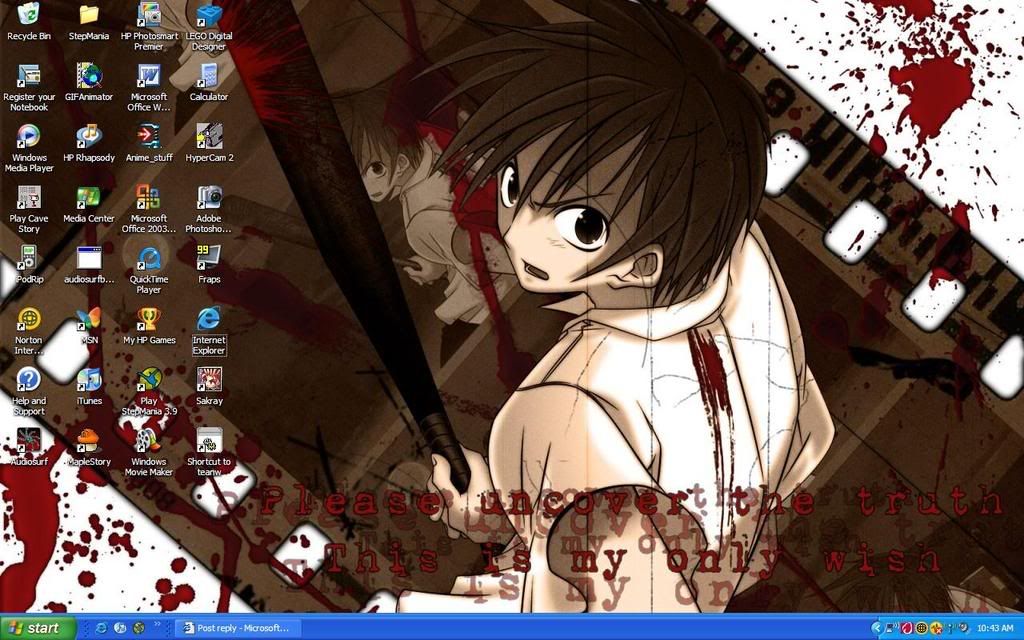
Task: Select the Media Center desktop icon
Action: click(x=89, y=204)
